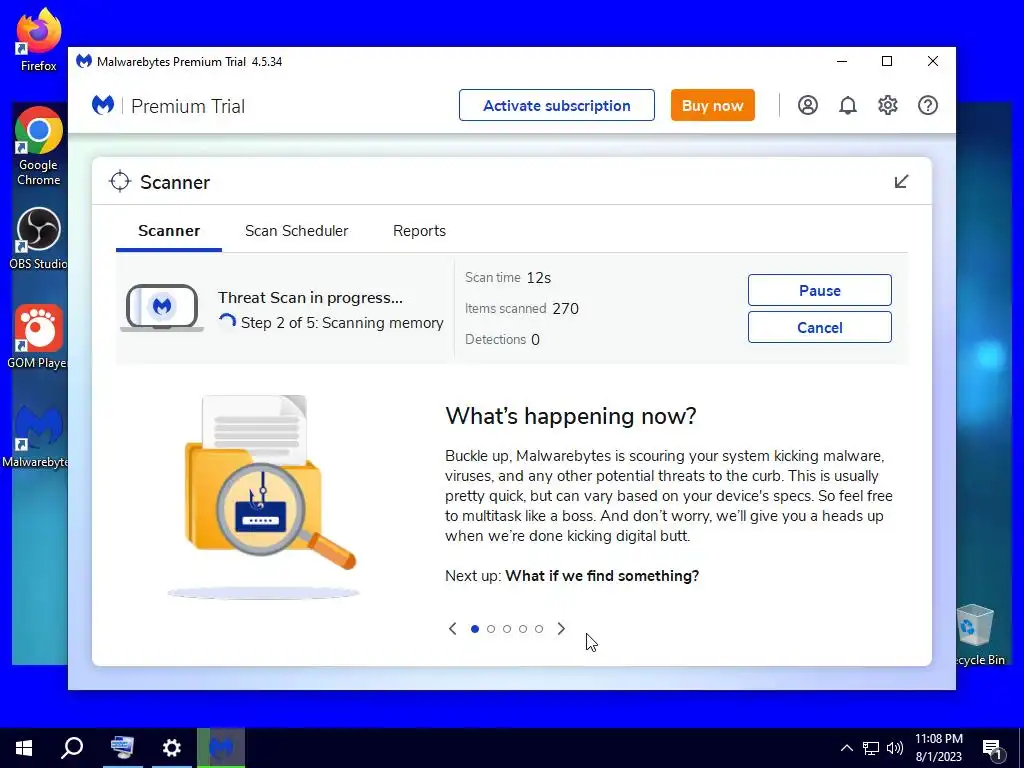Click the 'Premium Trial' header text
The height and width of the screenshot is (768, 1024).
(x=188, y=106)
